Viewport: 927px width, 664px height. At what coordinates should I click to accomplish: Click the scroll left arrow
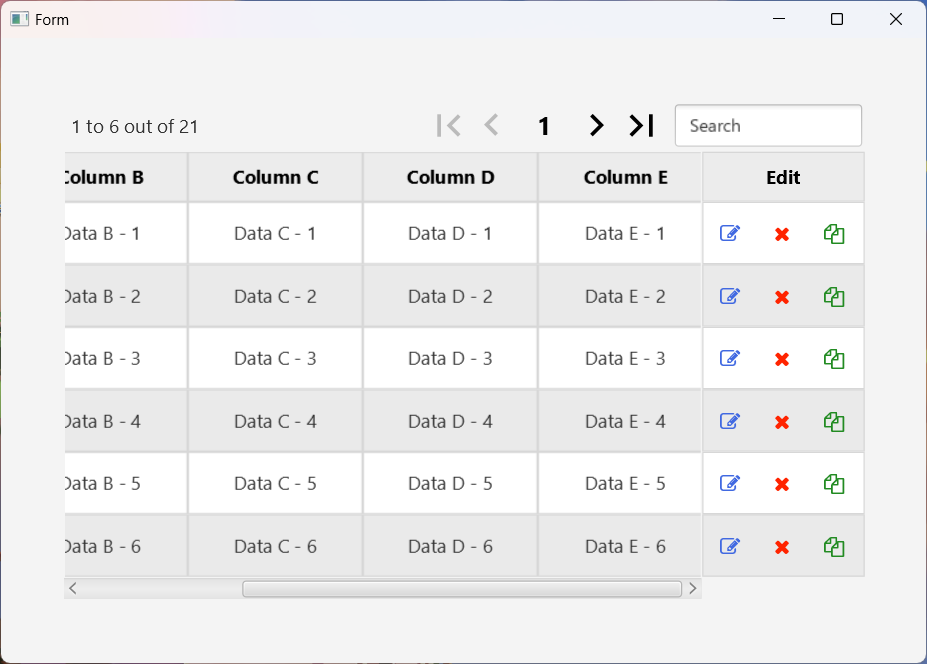(73, 588)
